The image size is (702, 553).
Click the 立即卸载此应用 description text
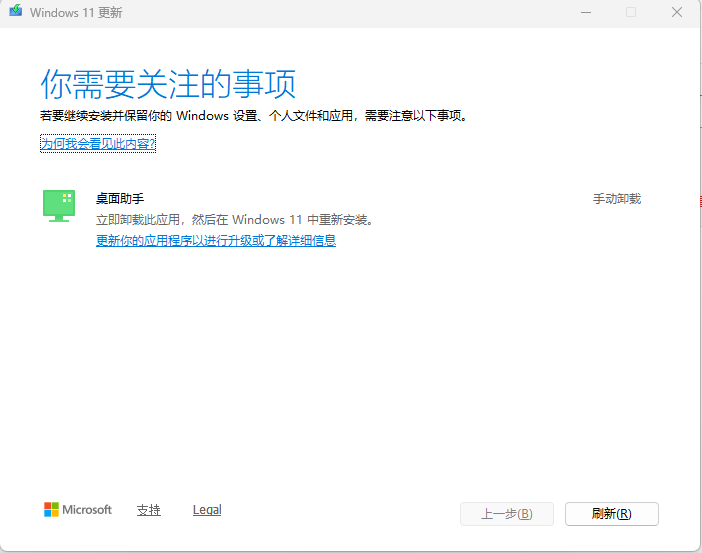[x=234, y=219]
